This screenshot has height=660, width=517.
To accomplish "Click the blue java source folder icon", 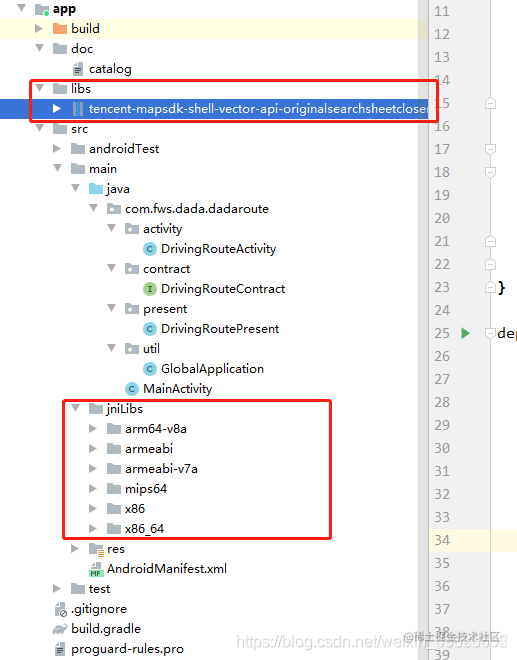I will pos(96,189).
